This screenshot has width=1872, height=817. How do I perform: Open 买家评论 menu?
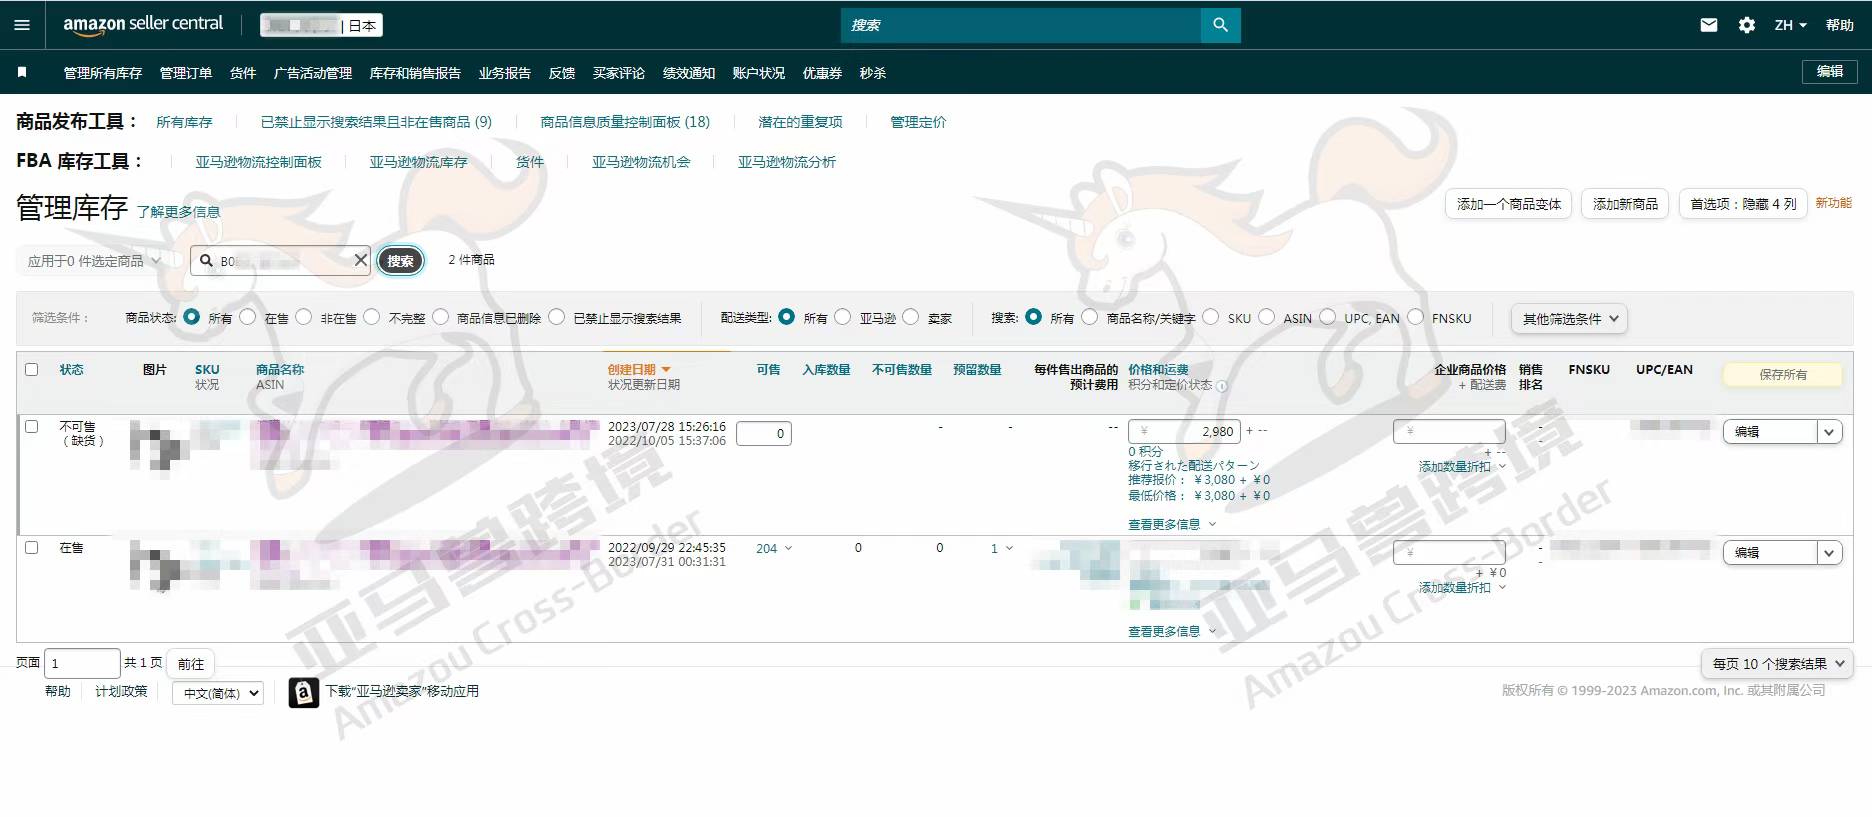(x=619, y=73)
